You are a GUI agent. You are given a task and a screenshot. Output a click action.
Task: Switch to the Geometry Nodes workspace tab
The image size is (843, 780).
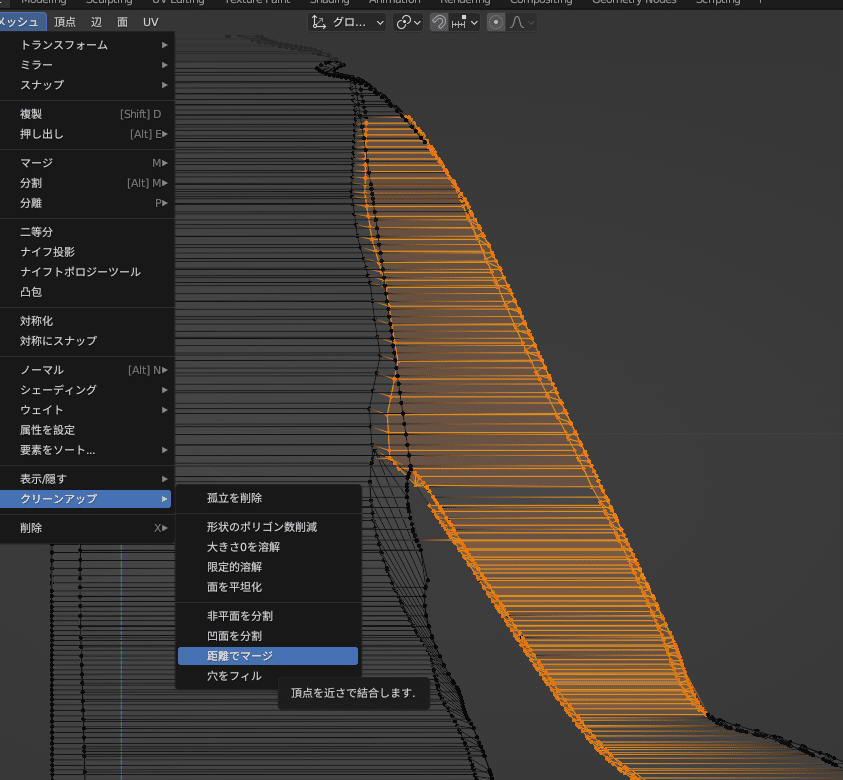click(x=634, y=2)
